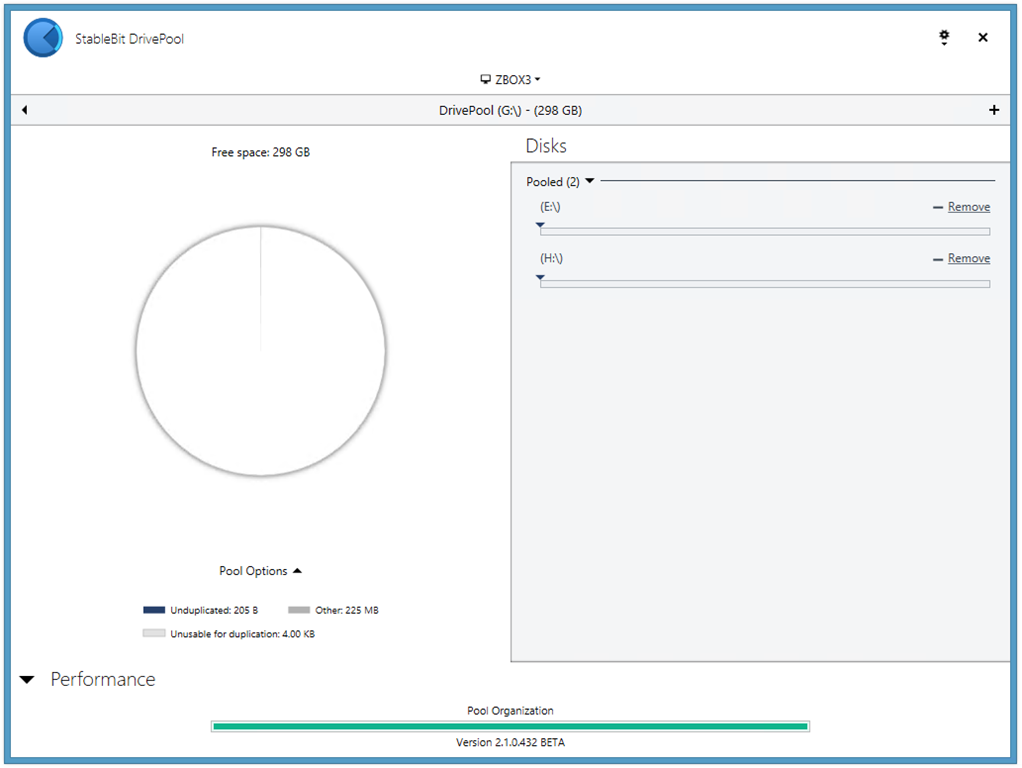
Task: Click the StableBit DrivePool title text
Action: tap(129, 38)
